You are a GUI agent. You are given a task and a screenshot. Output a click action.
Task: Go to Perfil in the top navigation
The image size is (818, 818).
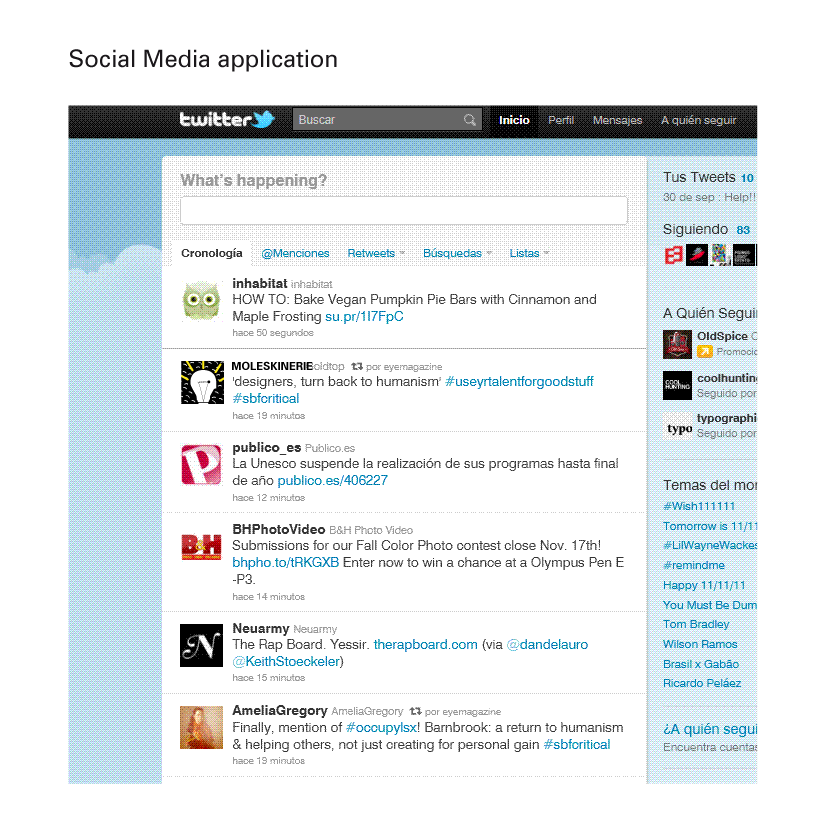(561, 120)
